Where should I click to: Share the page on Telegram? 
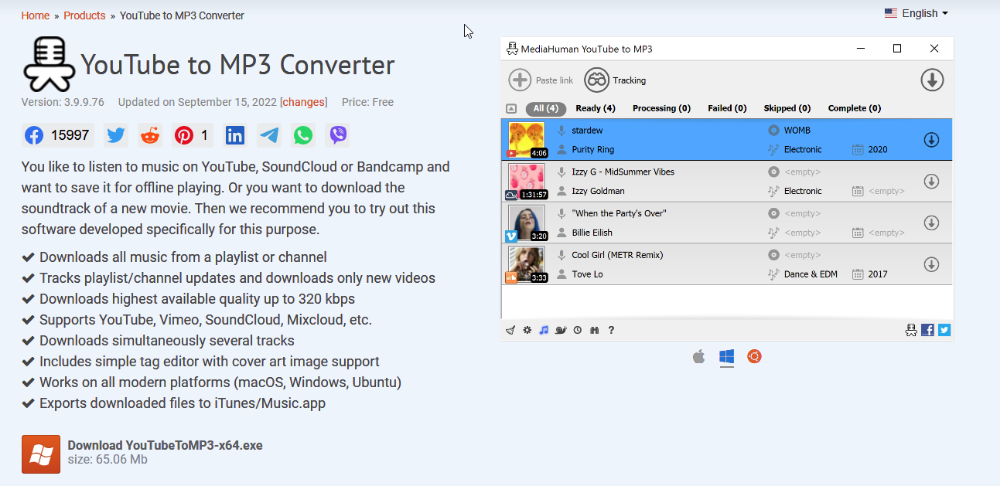point(269,135)
